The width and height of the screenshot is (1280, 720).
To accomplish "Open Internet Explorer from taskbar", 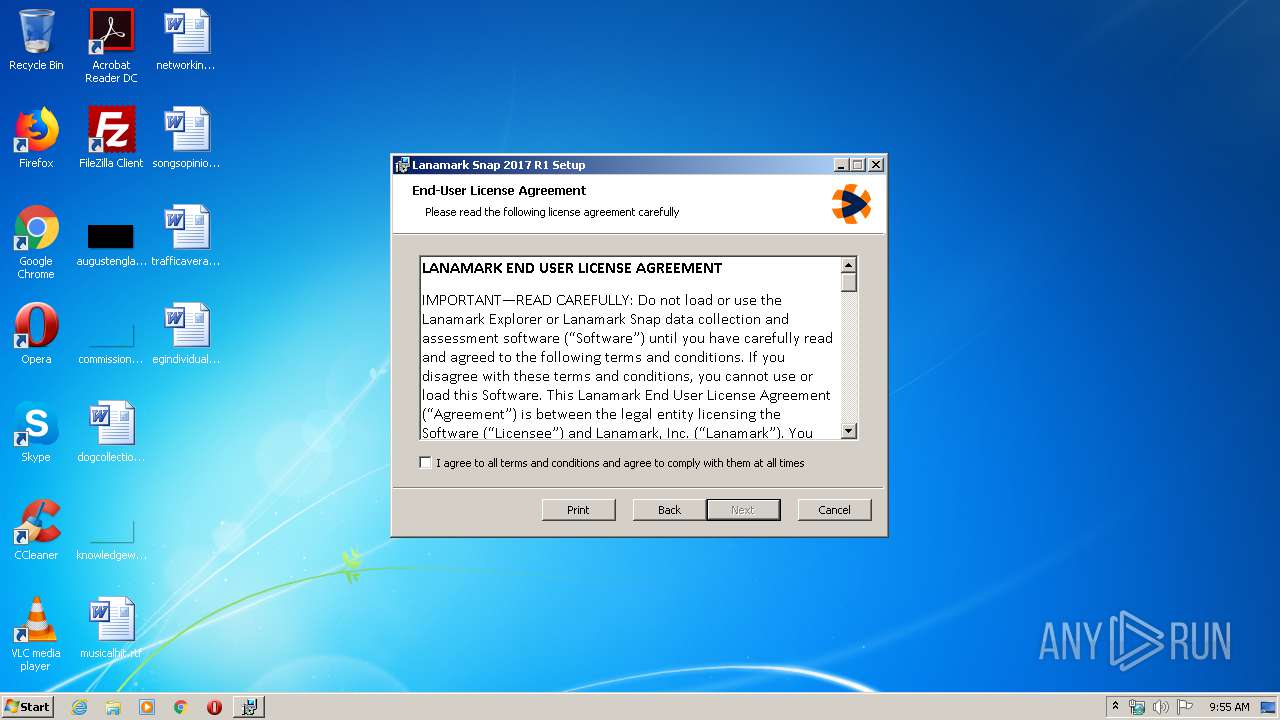I will (80, 707).
